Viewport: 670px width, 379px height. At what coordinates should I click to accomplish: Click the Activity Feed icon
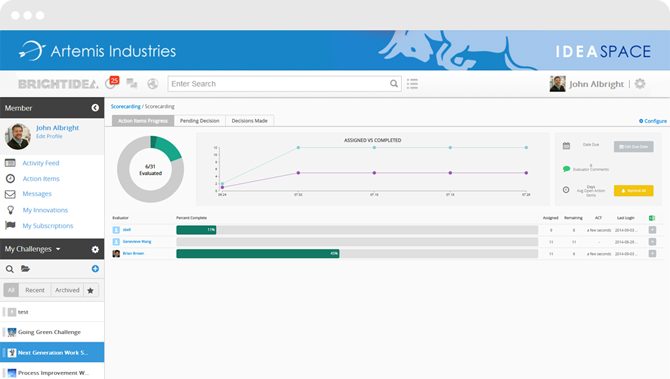coord(10,163)
